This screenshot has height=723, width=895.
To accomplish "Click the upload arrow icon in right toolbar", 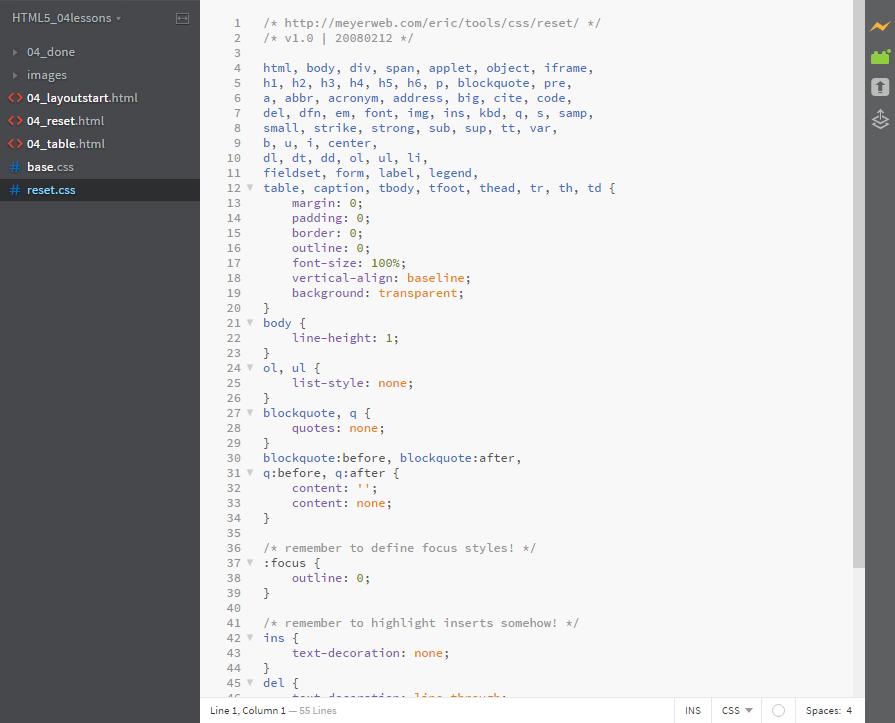I will coord(880,88).
